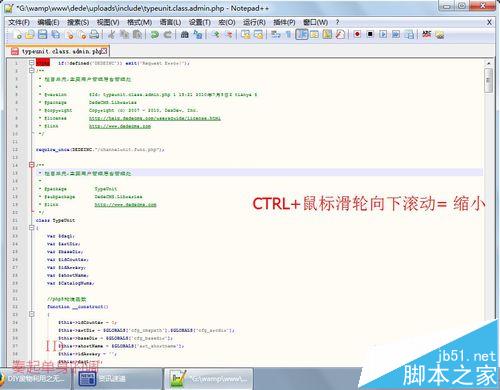Select the typeunit.class.admin.php tab
The height and width of the screenshot is (390, 500).
tap(58, 51)
